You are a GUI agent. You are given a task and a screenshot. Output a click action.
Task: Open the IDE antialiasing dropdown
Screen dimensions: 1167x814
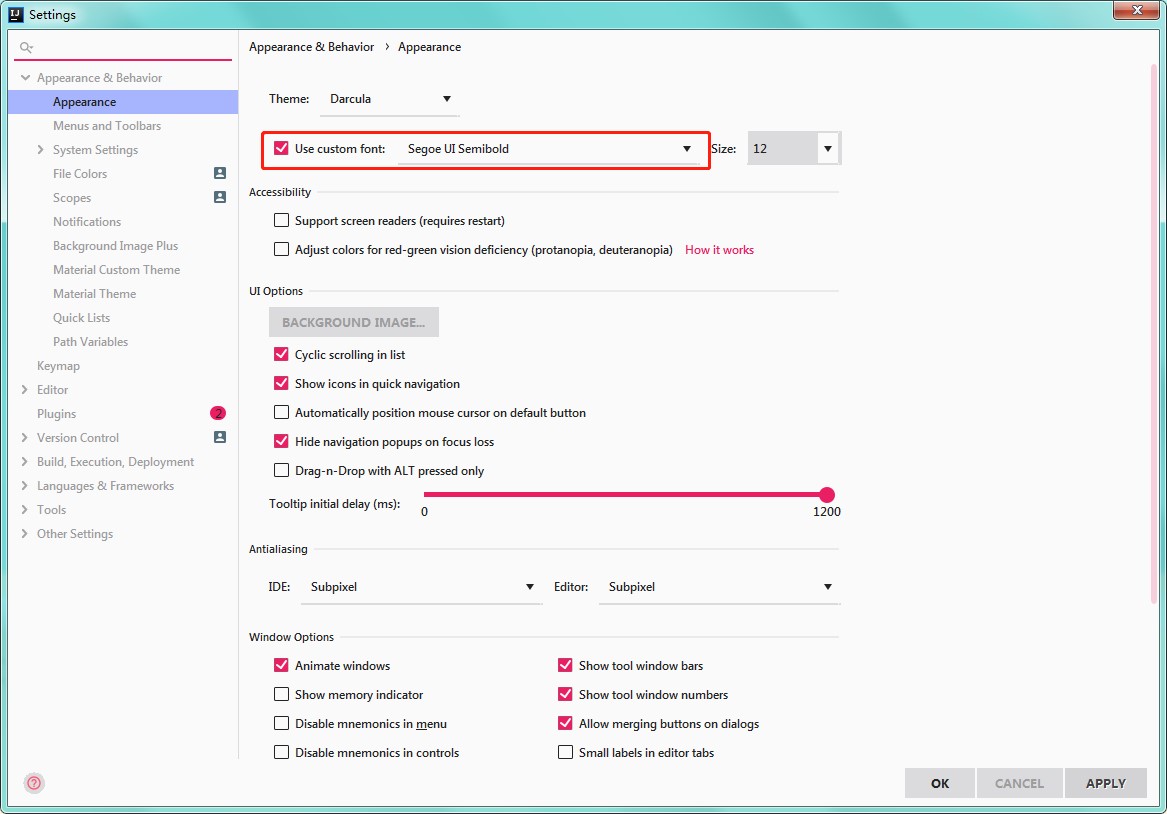tap(421, 587)
